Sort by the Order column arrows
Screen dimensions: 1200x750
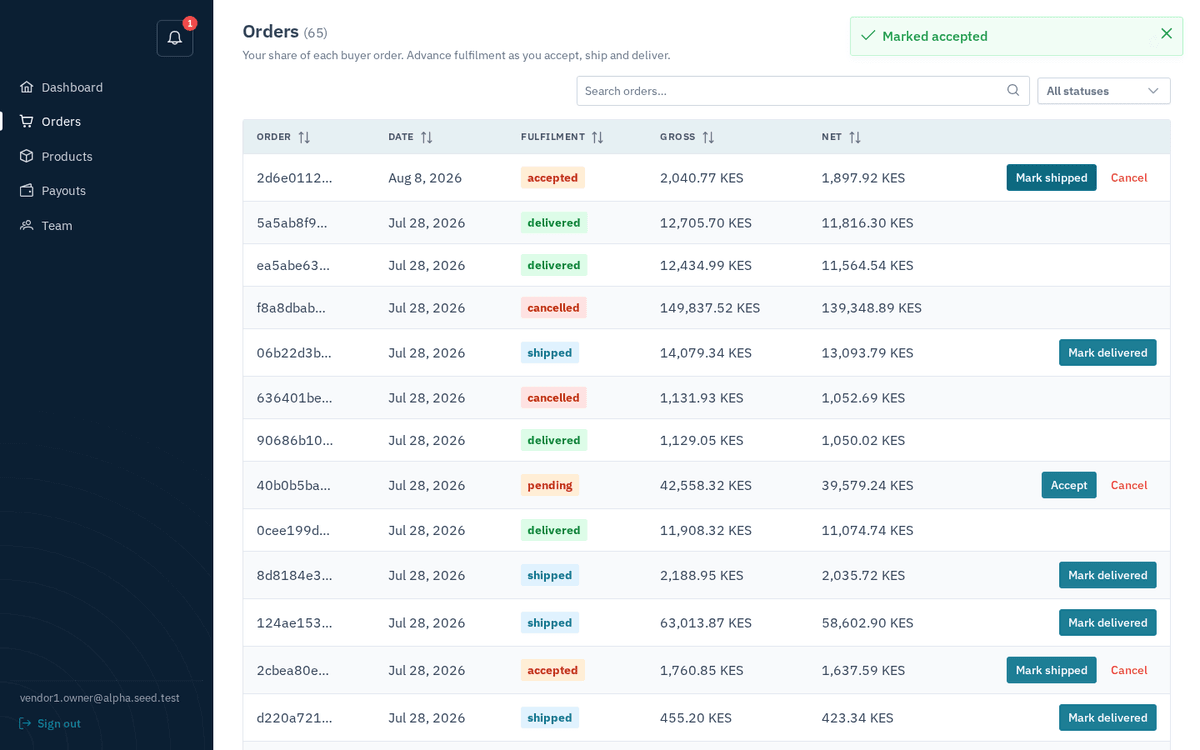coord(304,137)
